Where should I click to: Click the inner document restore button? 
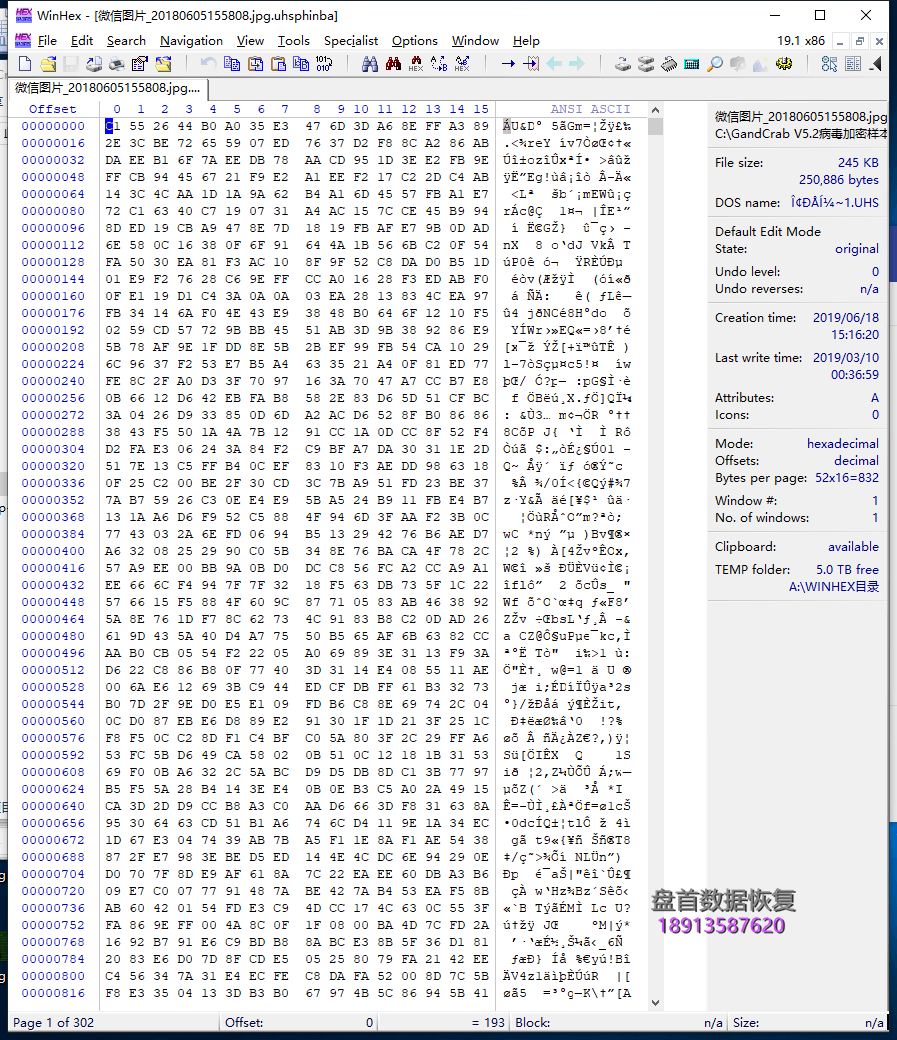[x=860, y=41]
